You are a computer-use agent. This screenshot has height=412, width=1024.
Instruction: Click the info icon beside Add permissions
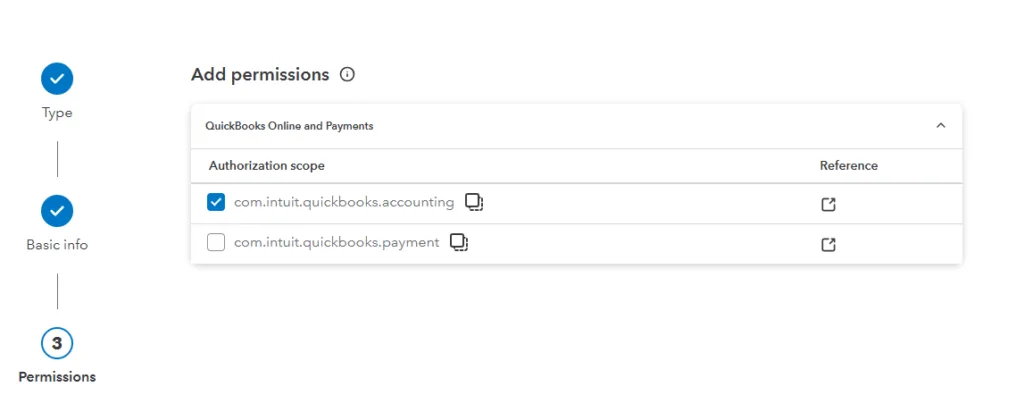347,74
